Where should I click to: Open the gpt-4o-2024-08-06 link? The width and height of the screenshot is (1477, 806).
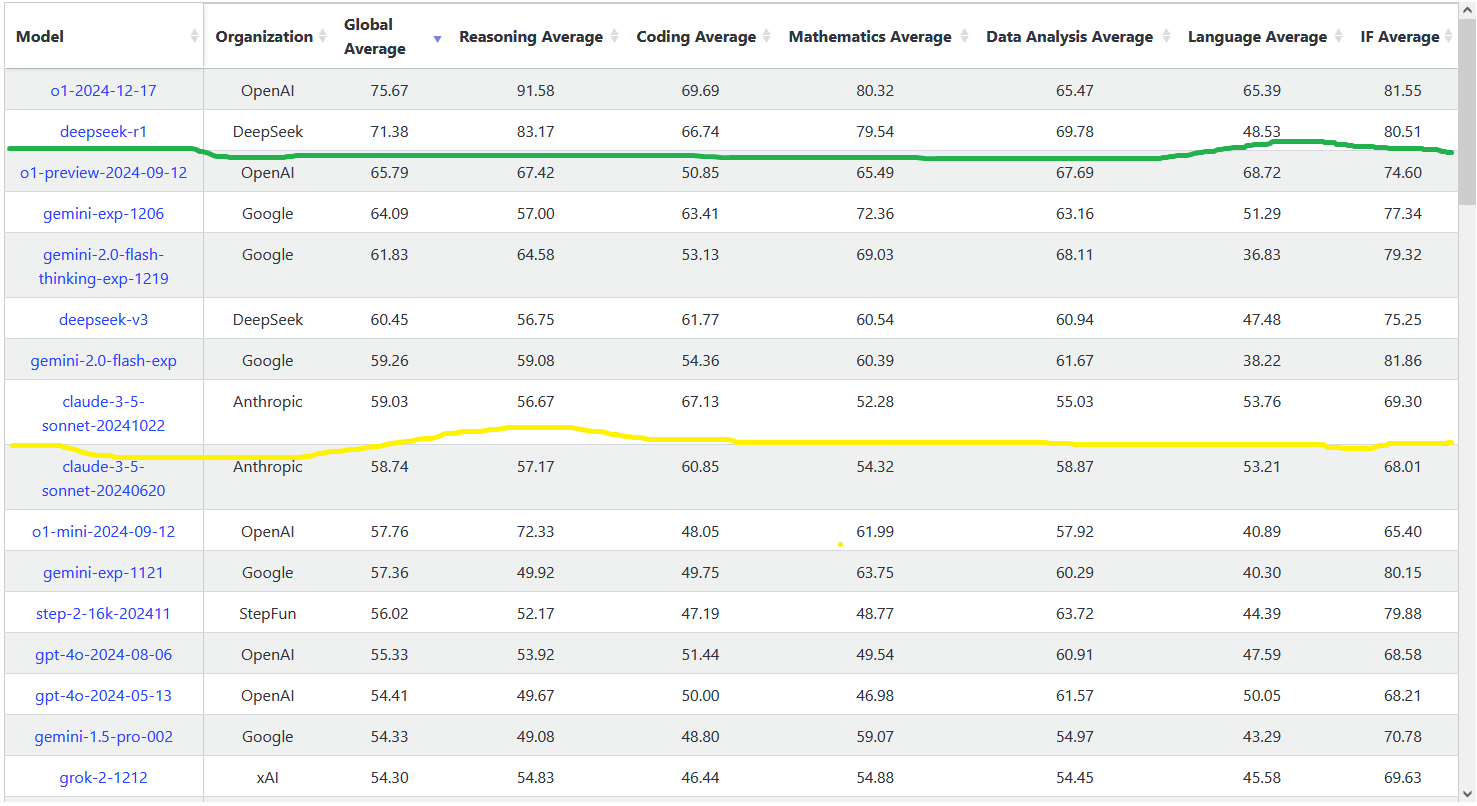tap(103, 655)
